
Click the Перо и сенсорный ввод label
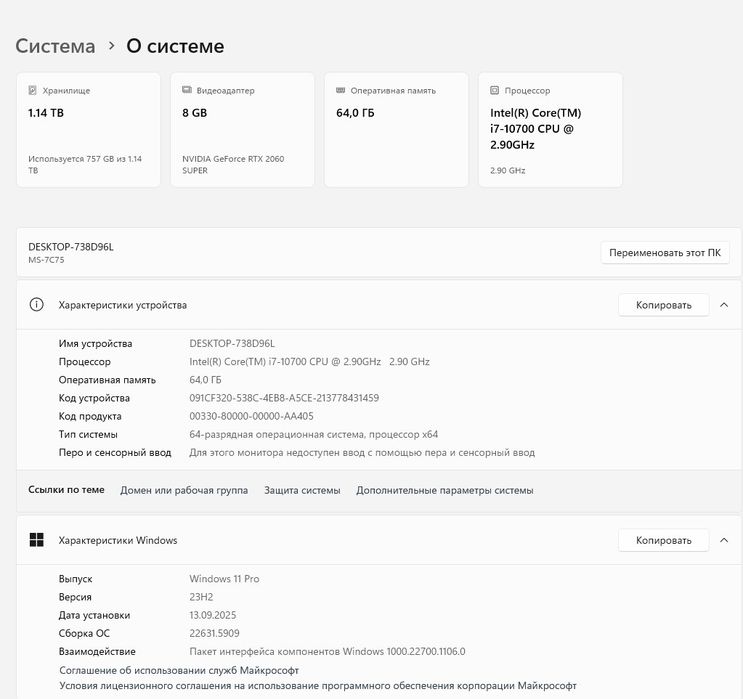(x=115, y=453)
